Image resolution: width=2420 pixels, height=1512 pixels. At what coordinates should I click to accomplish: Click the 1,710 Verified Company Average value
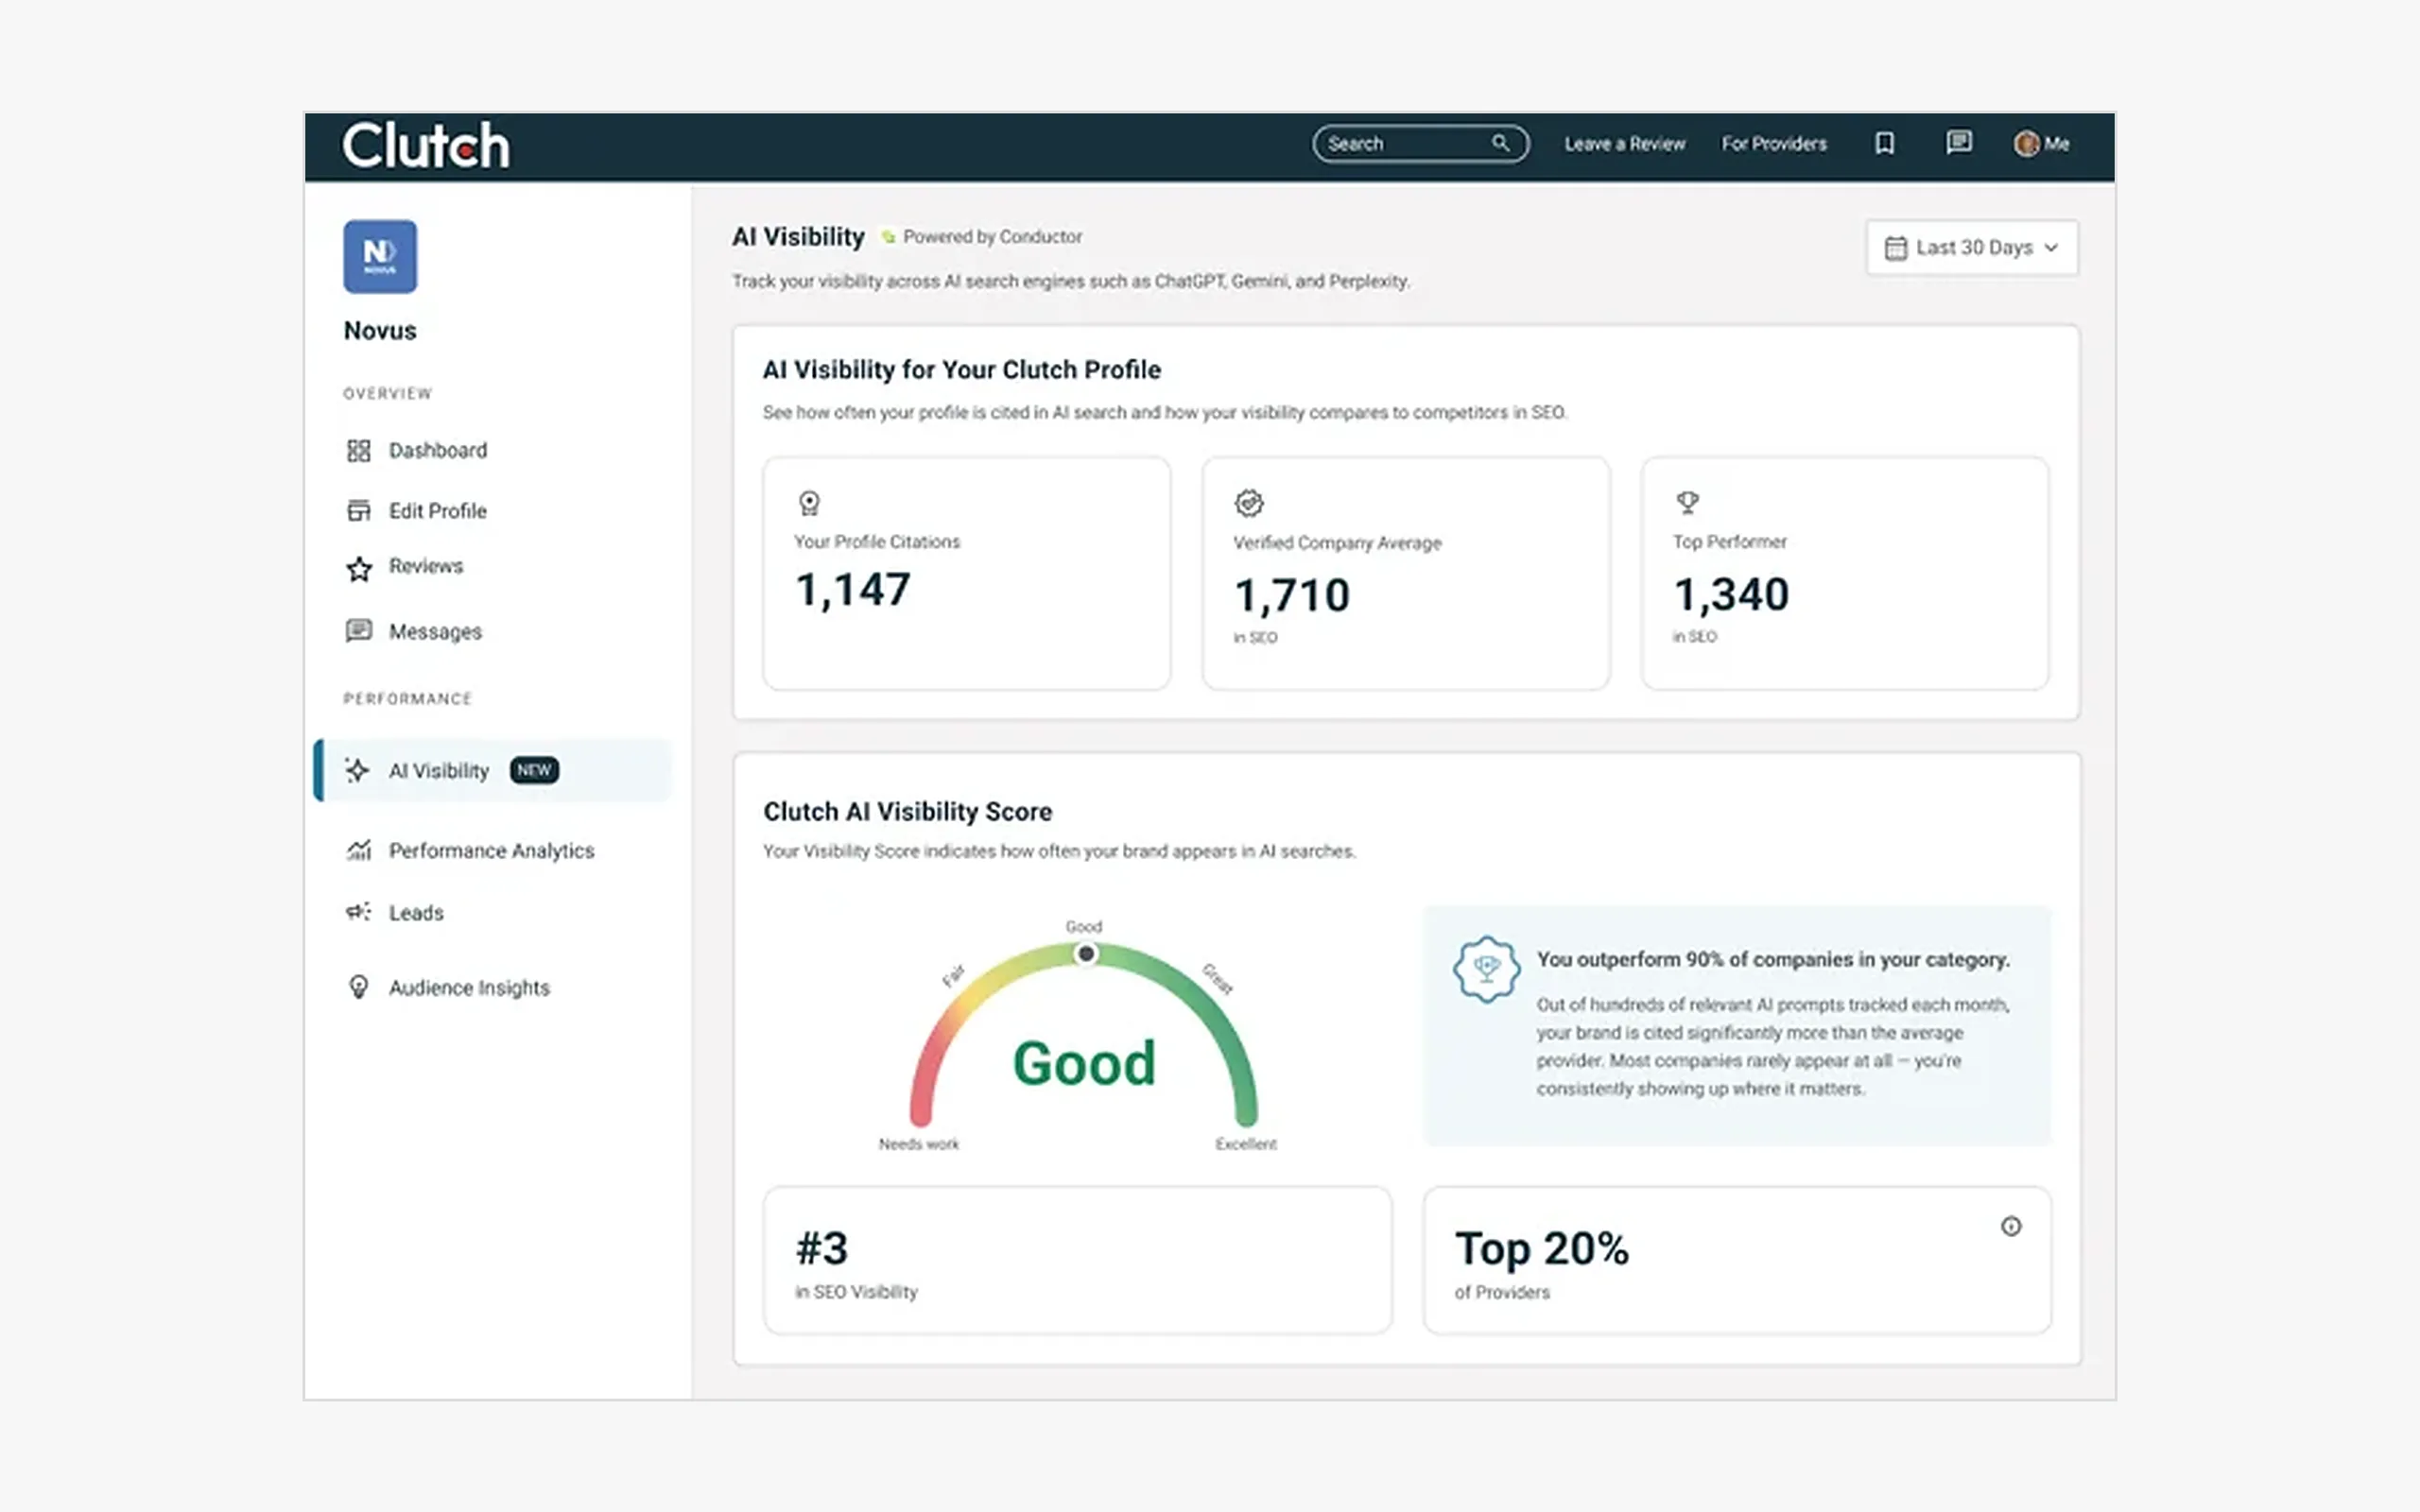point(1292,596)
